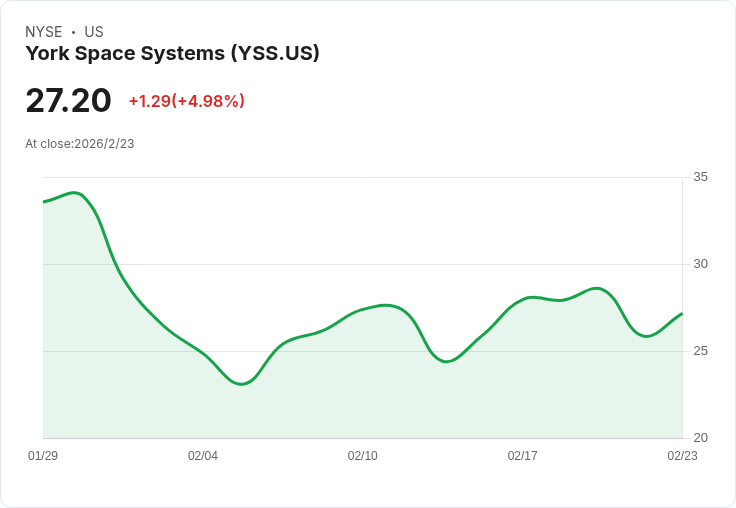Click the 20 value on price axis
This screenshot has height=508, width=736.
click(x=701, y=438)
